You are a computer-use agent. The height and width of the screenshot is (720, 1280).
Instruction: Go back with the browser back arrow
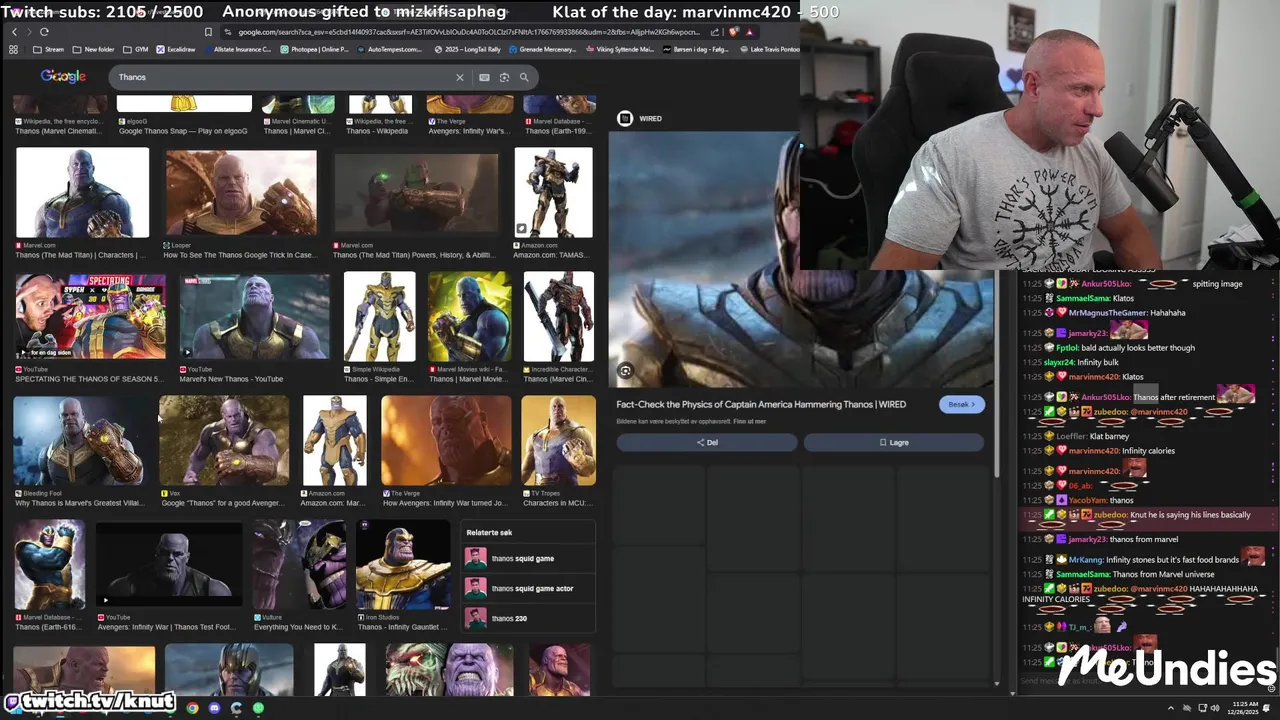[x=14, y=32]
